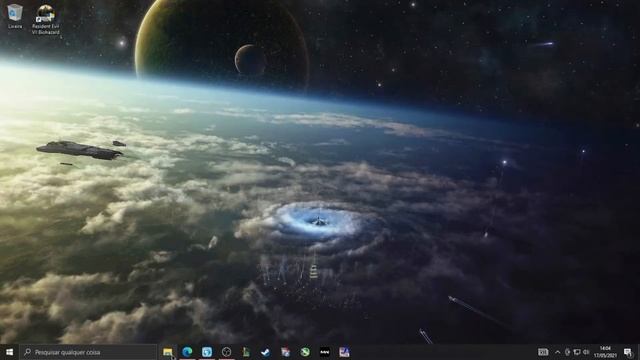640x360 pixels.
Task: Launch Steam from the taskbar
Action: point(266,352)
